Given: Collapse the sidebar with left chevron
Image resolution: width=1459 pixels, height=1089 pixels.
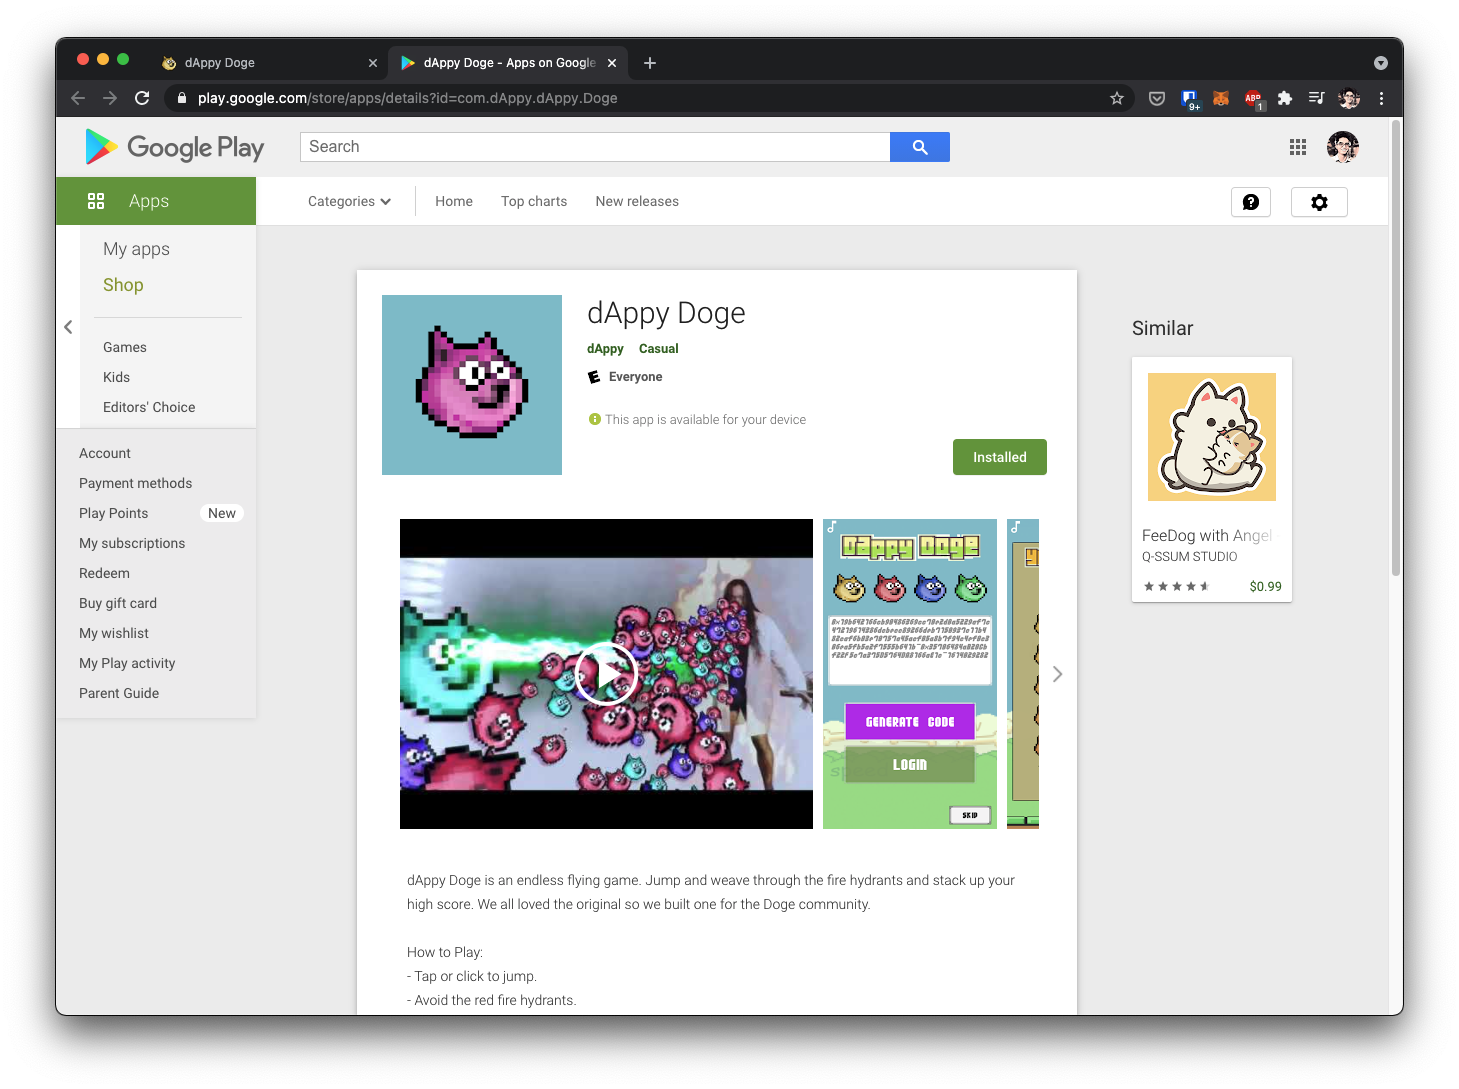Looking at the screenshot, I should pyautogui.click(x=68, y=327).
